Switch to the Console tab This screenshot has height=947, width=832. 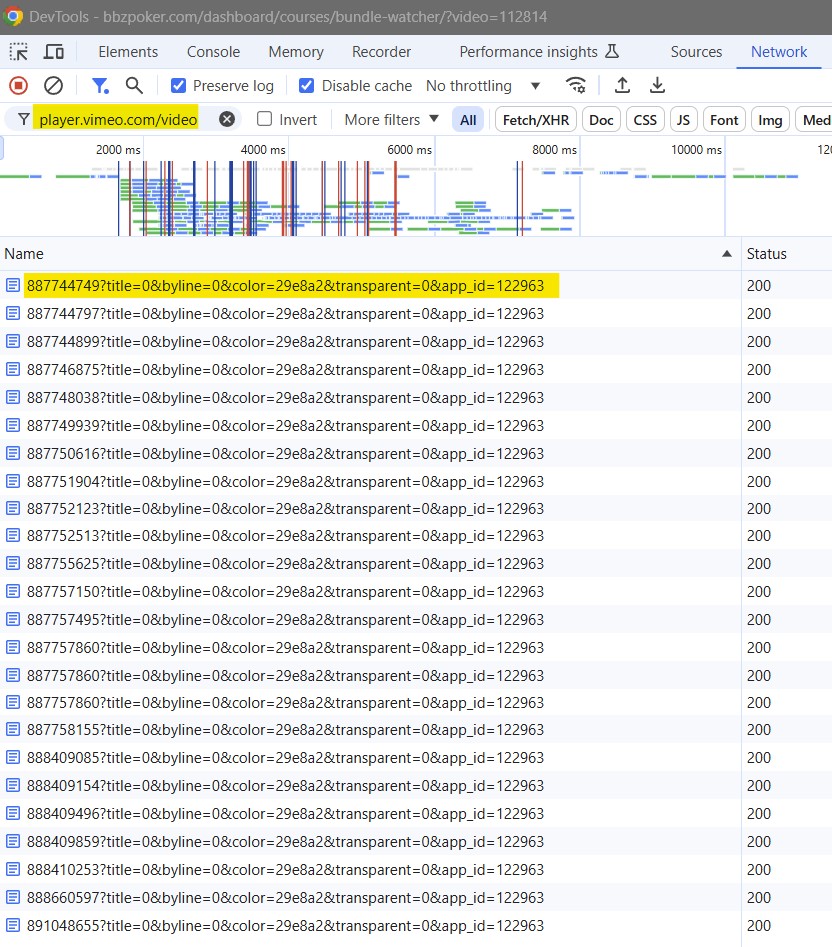pyautogui.click(x=213, y=52)
